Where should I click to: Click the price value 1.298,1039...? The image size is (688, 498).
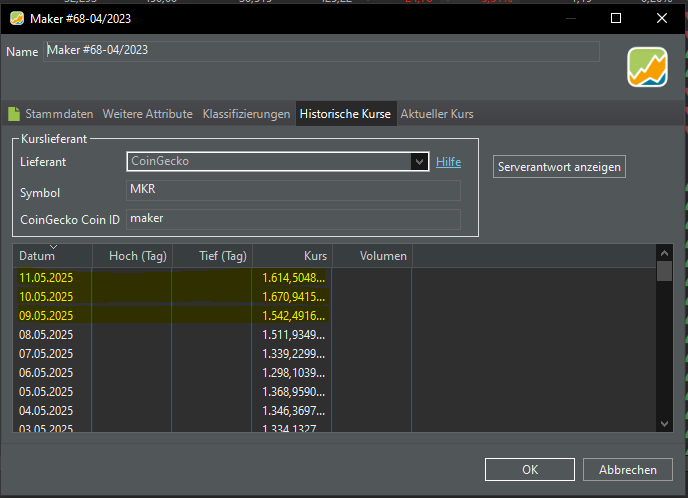[294, 373]
